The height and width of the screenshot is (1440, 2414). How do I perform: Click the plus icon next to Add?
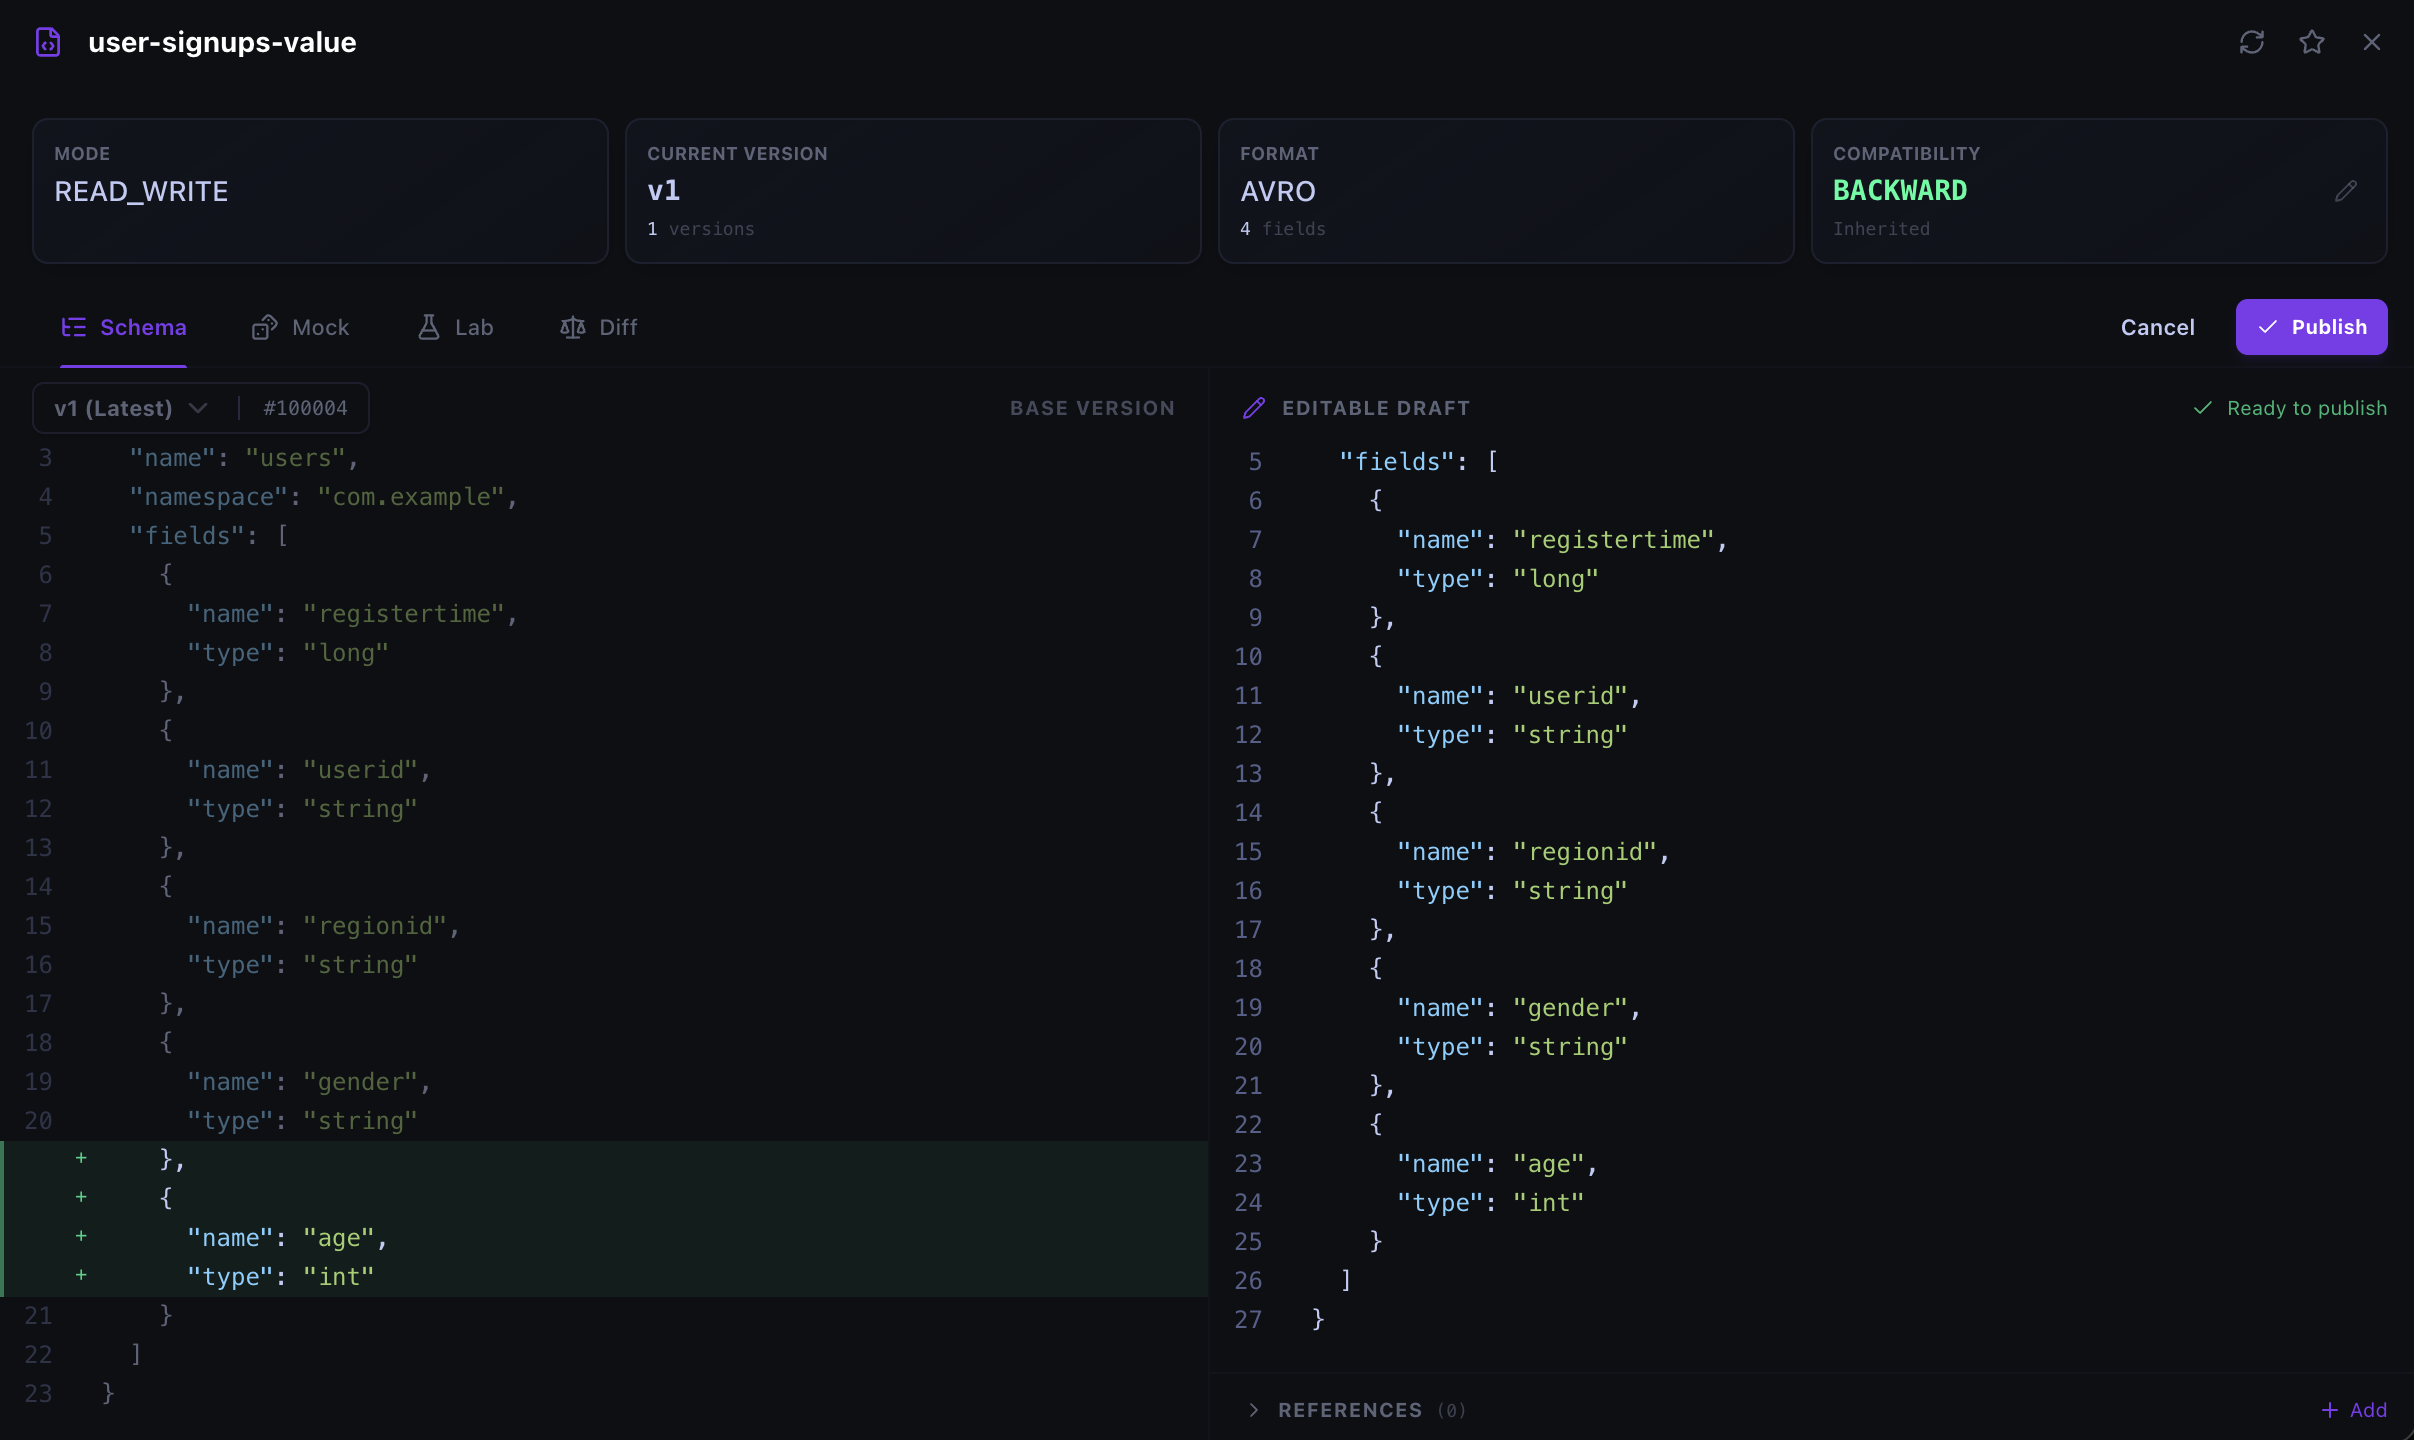tap(2330, 1410)
